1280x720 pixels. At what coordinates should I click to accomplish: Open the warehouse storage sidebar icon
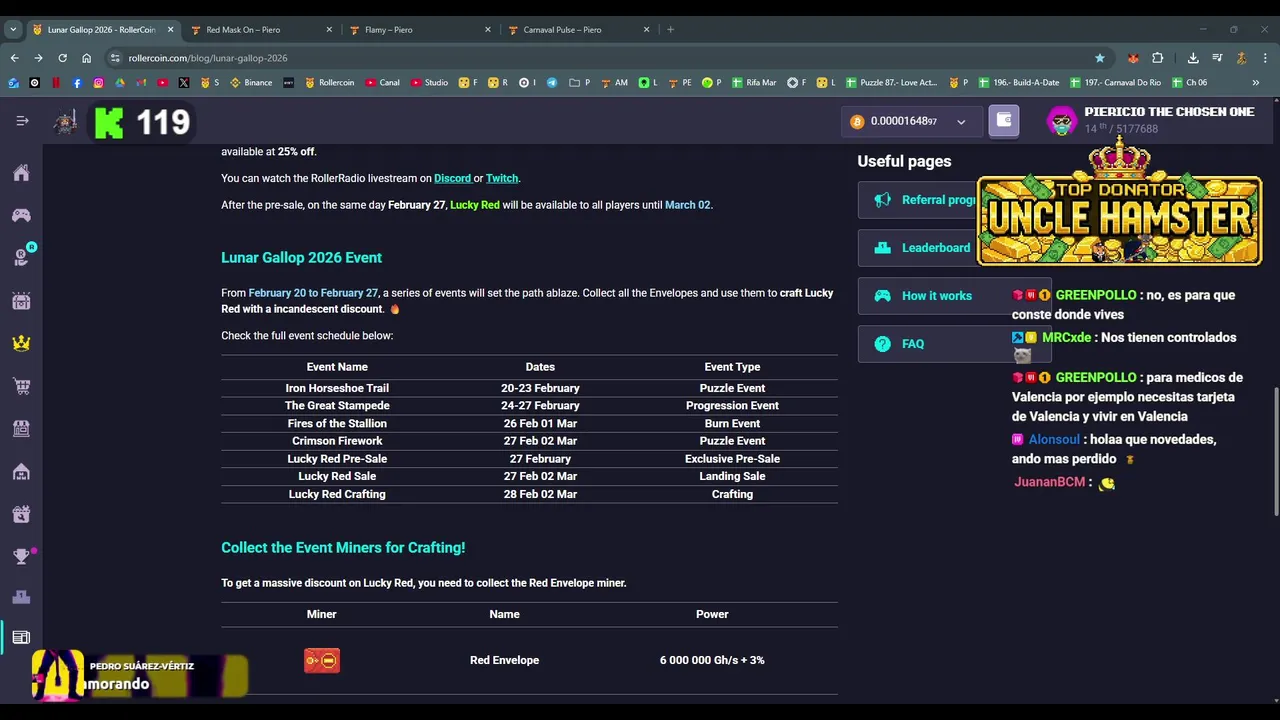[21, 471]
